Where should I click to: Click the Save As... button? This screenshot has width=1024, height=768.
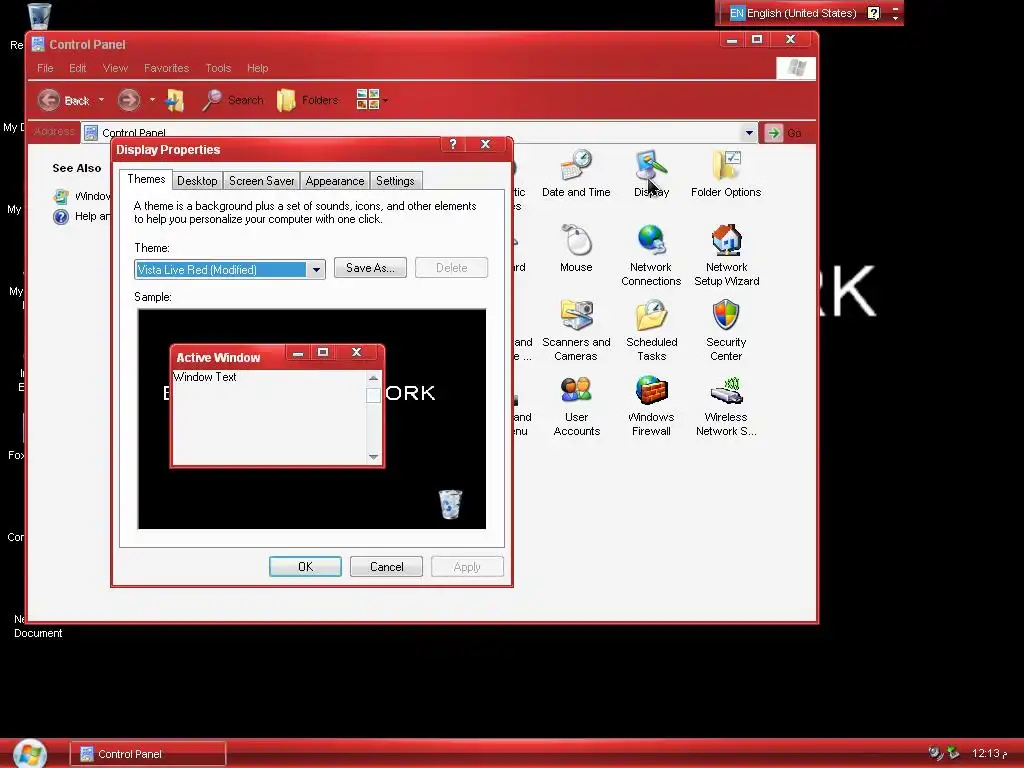(x=370, y=268)
